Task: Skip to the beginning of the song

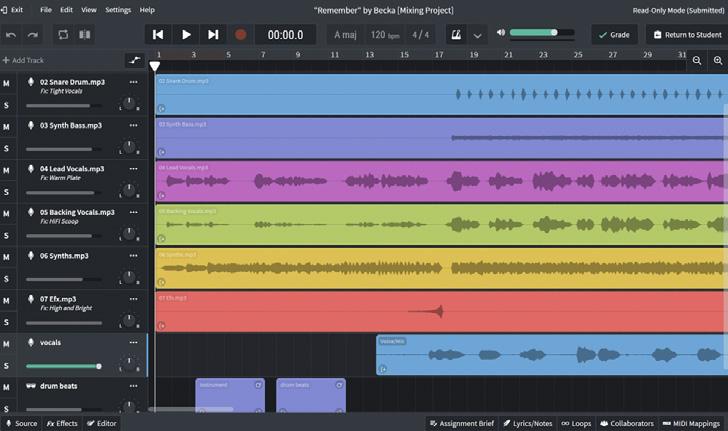Action: [x=158, y=34]
